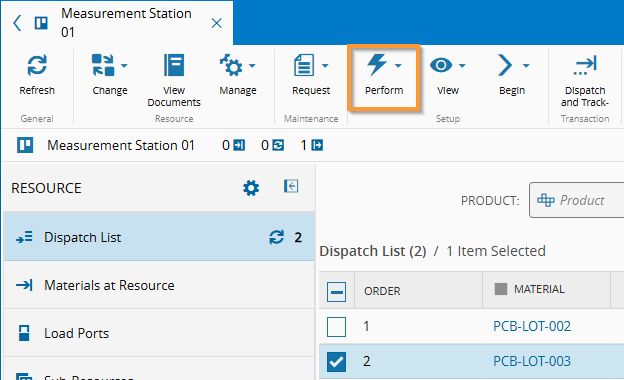The image size is (624, 380).
Task: Click the back chevron beside the tab title
Action: [x=17, y=23]
